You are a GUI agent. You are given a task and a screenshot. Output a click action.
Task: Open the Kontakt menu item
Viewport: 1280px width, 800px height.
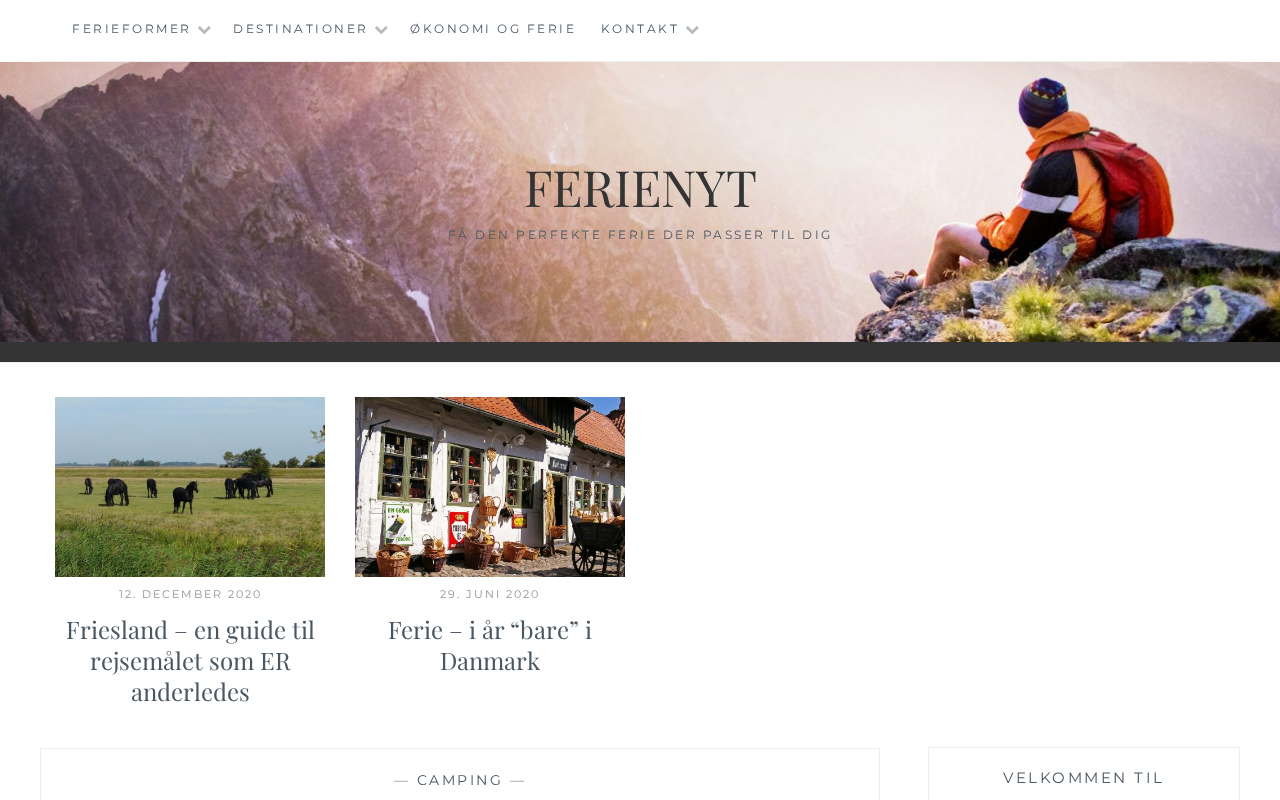pyautogui.click(x=640, y=29)
